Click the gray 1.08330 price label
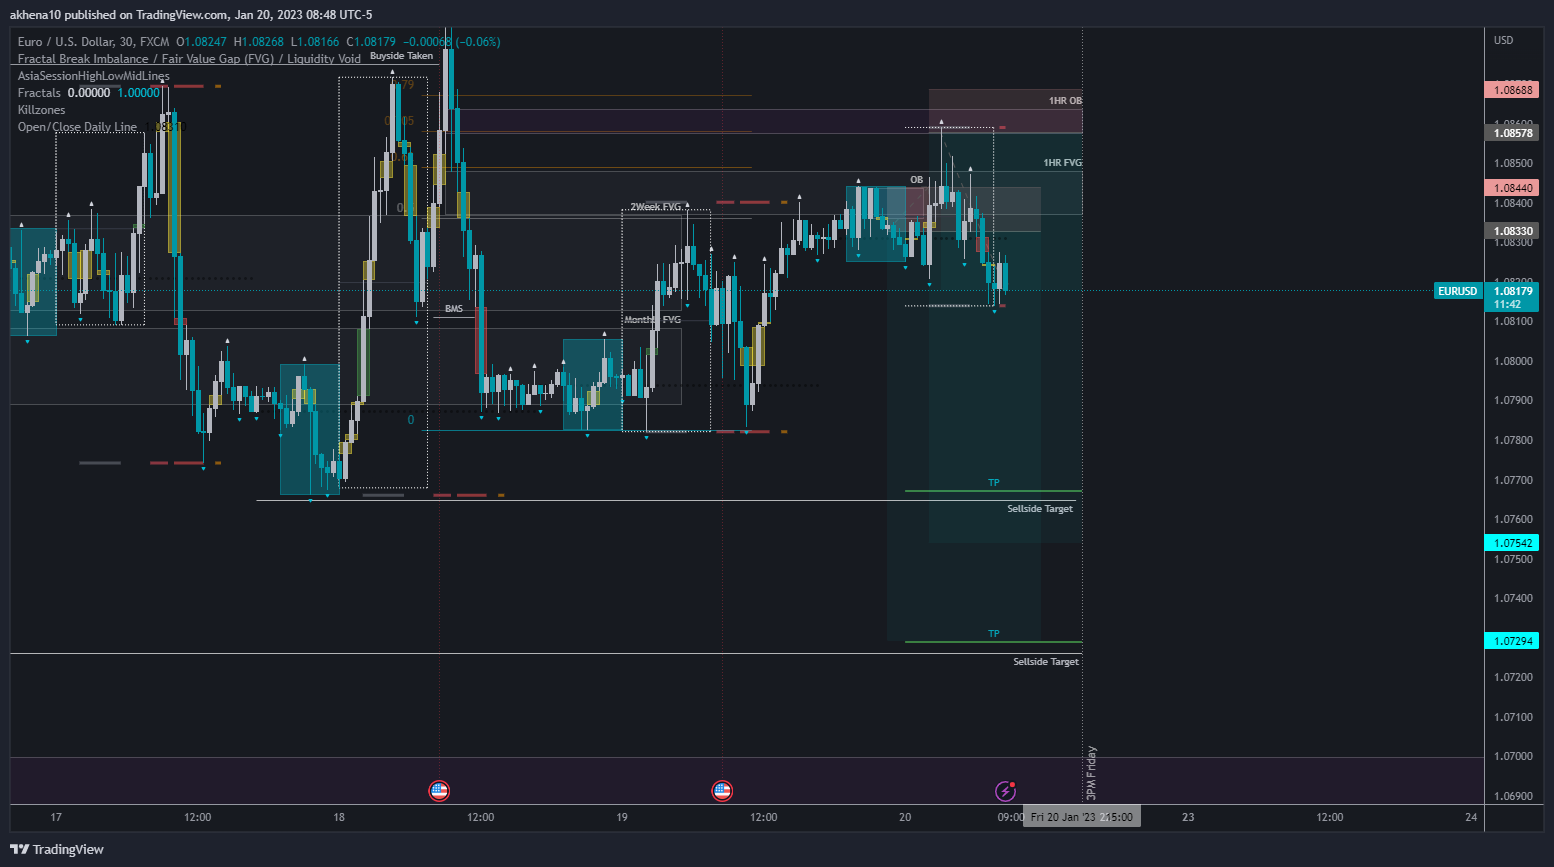The height and width of the screenshot is (867, 1554). pyautogui.click(x=1511, y=231)
